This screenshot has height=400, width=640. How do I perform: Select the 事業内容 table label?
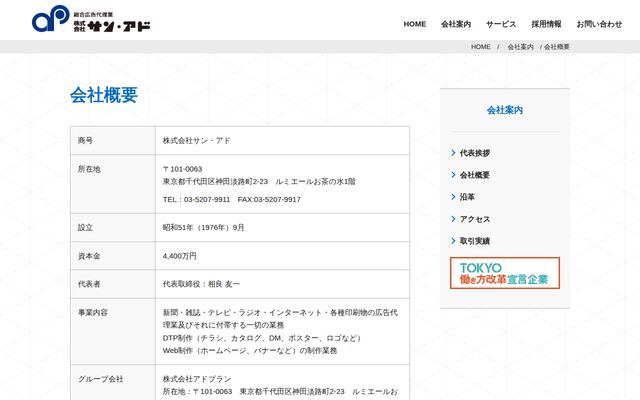(93, 312)
